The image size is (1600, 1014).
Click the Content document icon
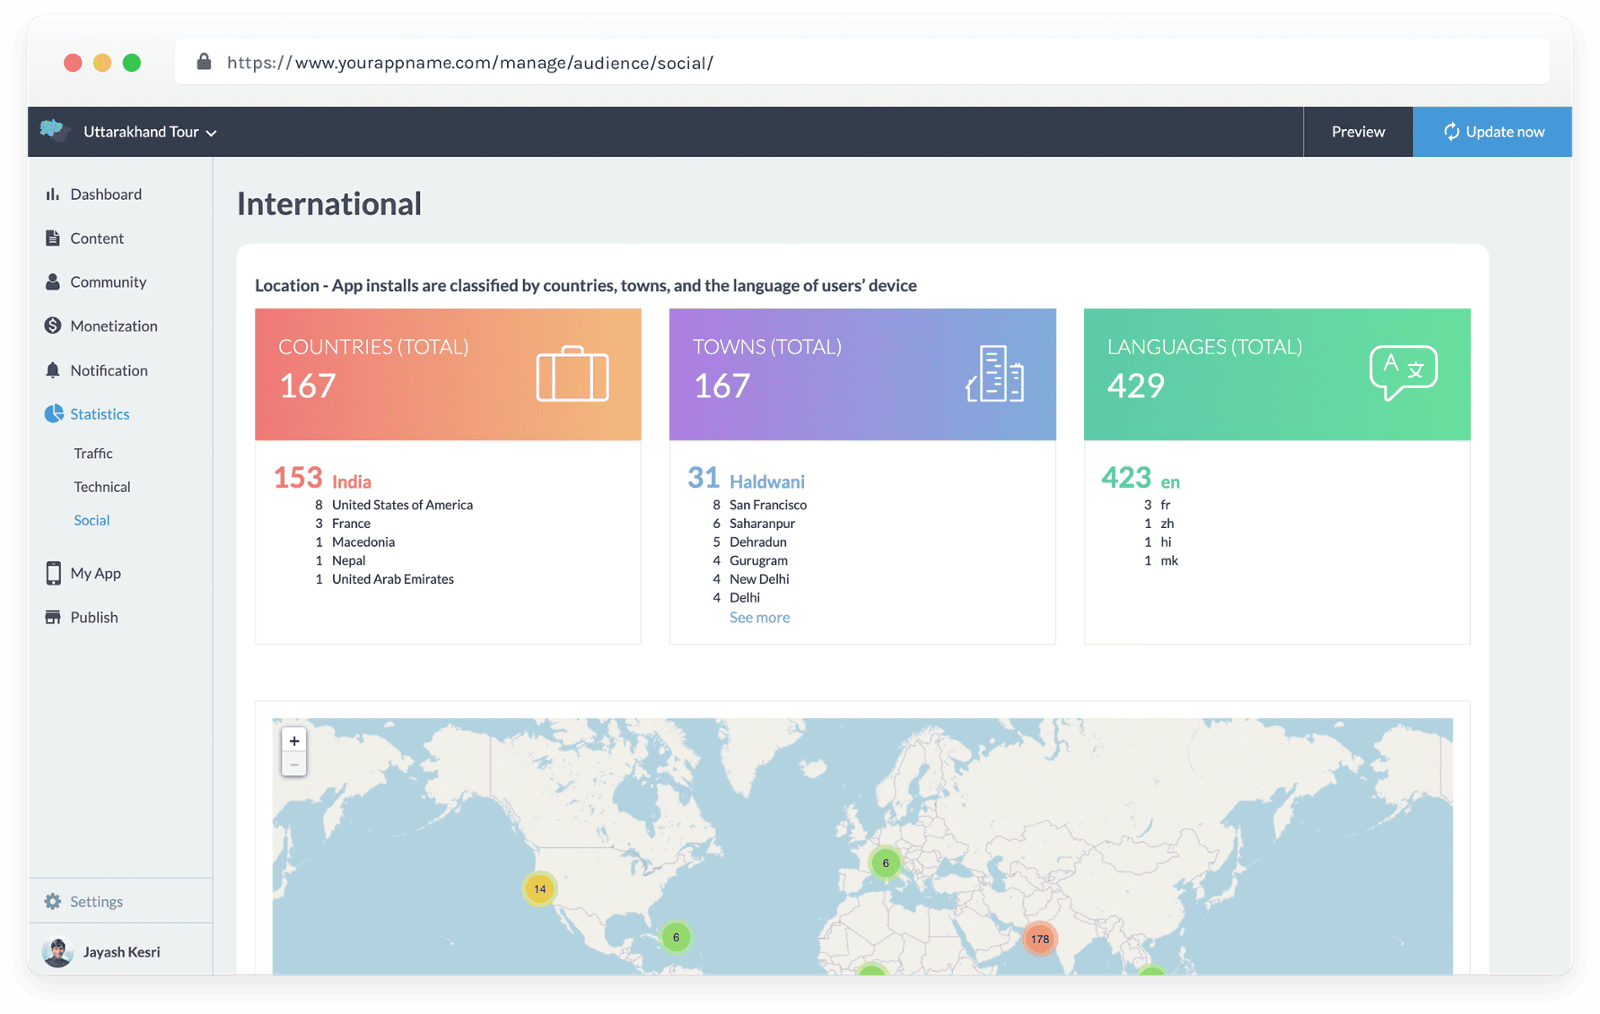pyautogui.click(x=52, y=238)
